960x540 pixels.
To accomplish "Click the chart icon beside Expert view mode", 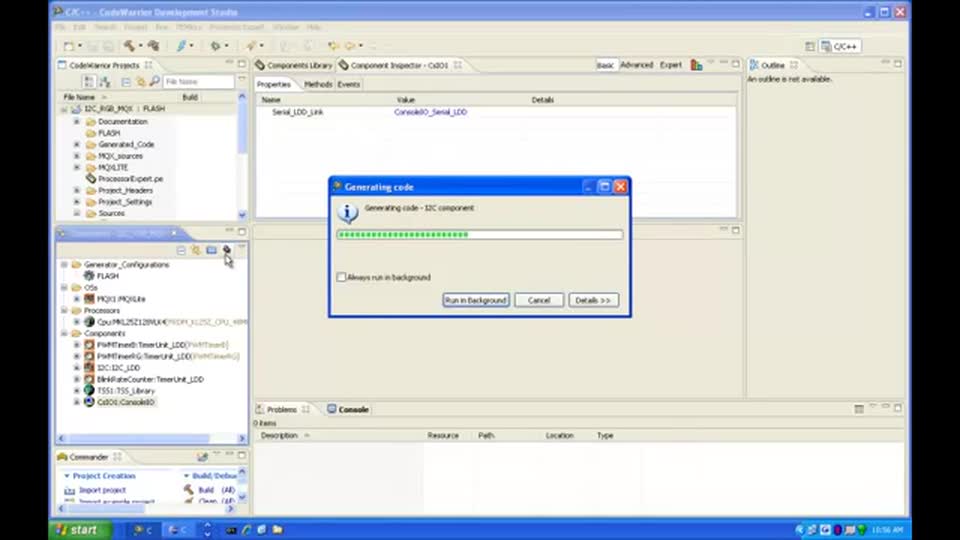I will pyautogui.click(x=696, y=65).
